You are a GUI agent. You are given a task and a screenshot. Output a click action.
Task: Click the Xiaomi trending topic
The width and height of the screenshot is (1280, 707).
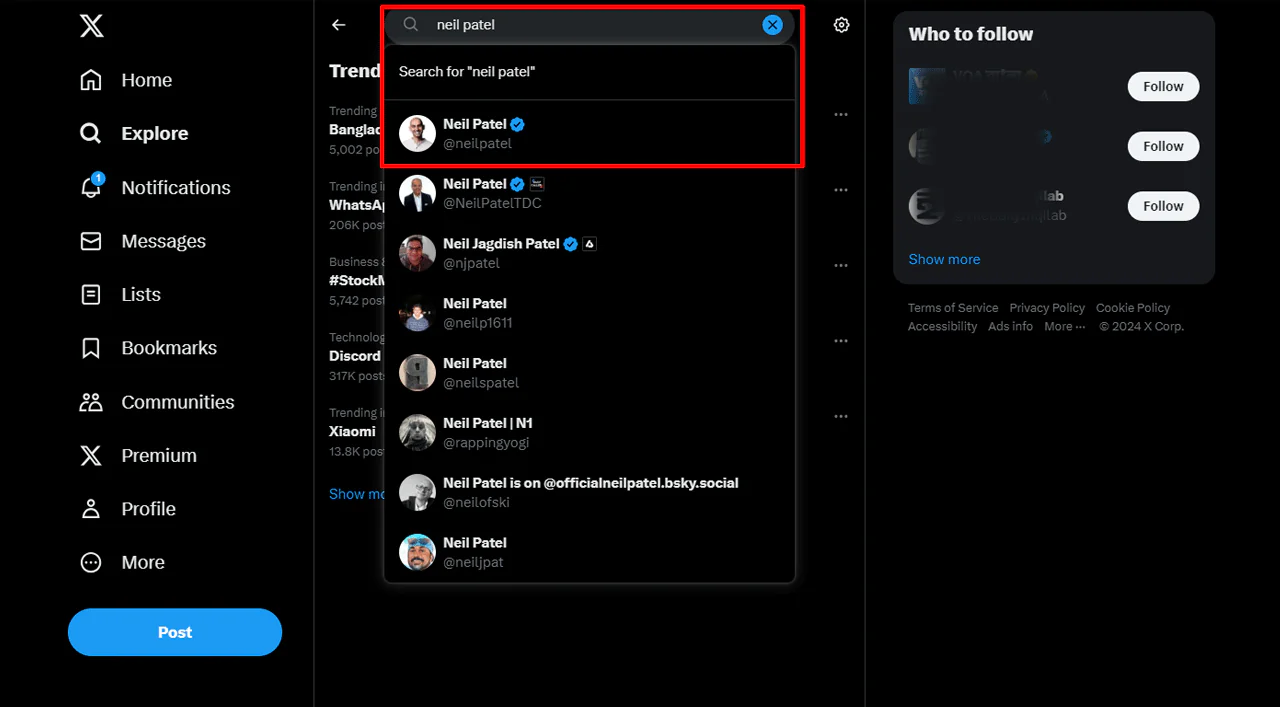(x=355, y=431)
